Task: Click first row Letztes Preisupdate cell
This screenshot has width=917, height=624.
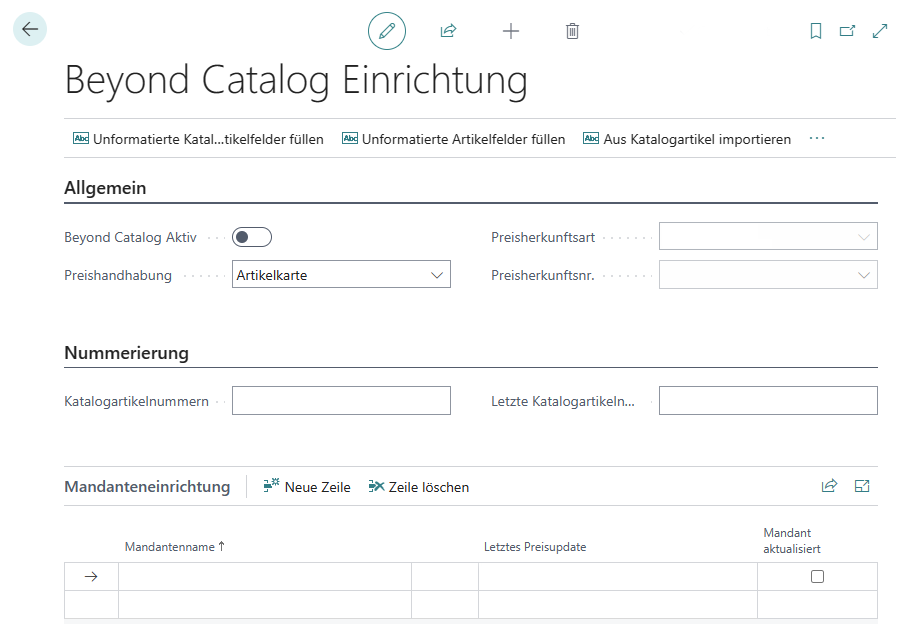Action: pyautogui.click(x=618, y=577)
